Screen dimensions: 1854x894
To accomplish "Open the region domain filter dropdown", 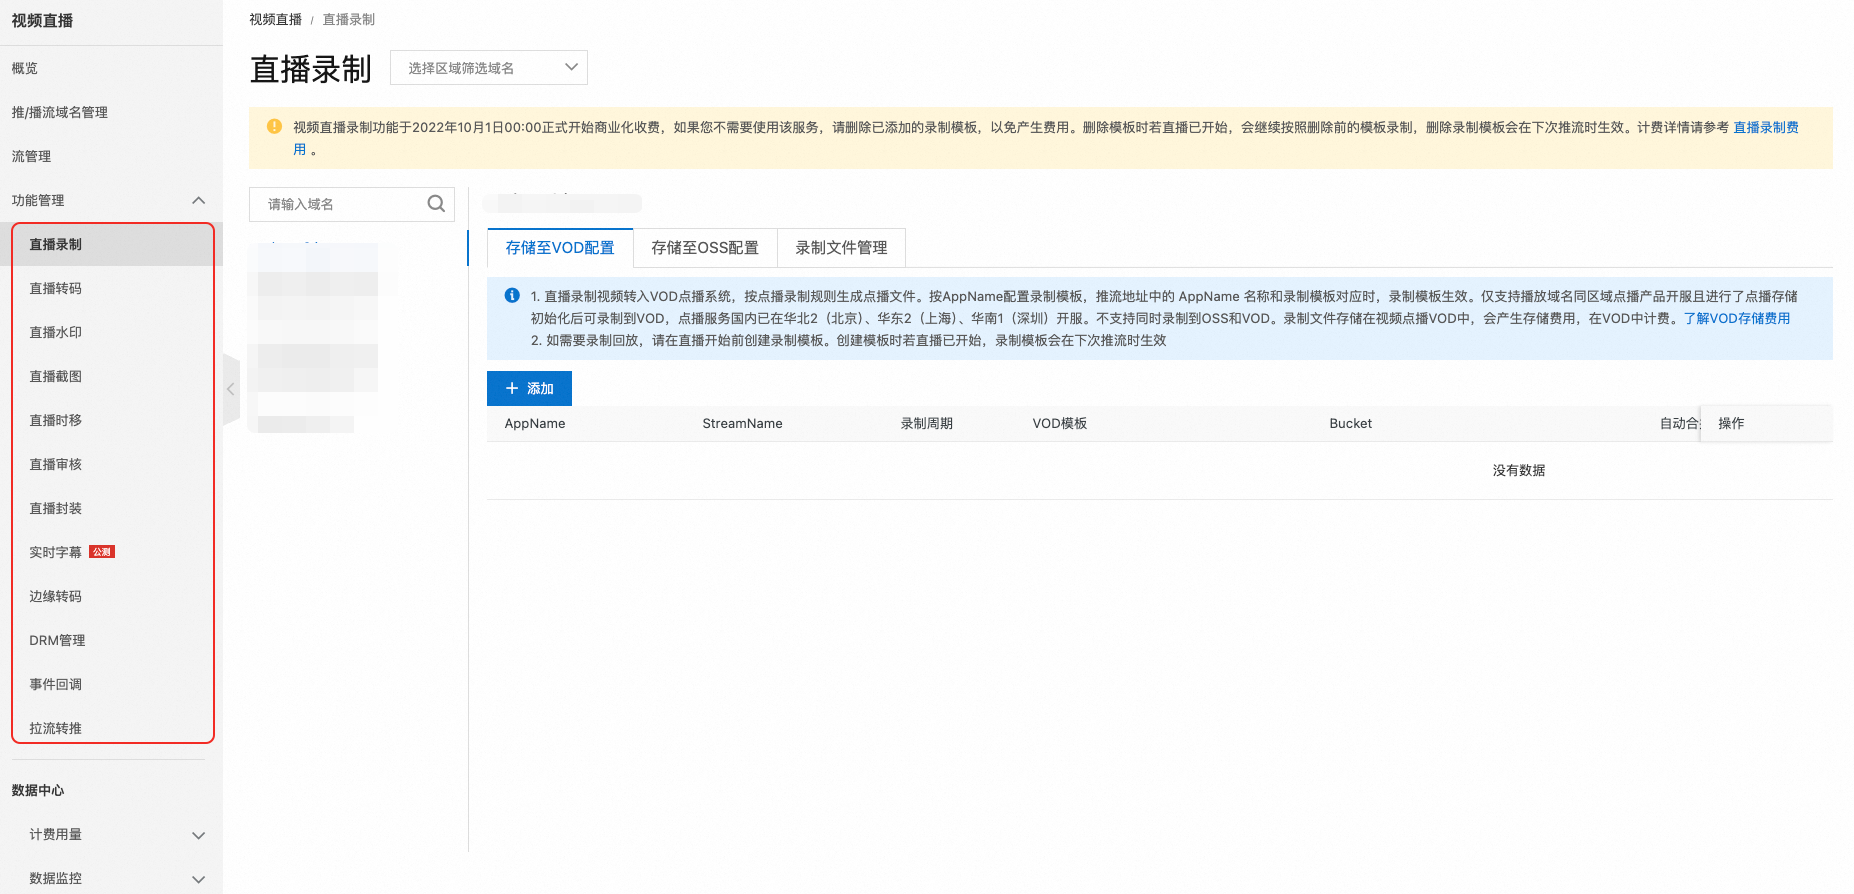I will pyautogui.click(x=489, y=68).
